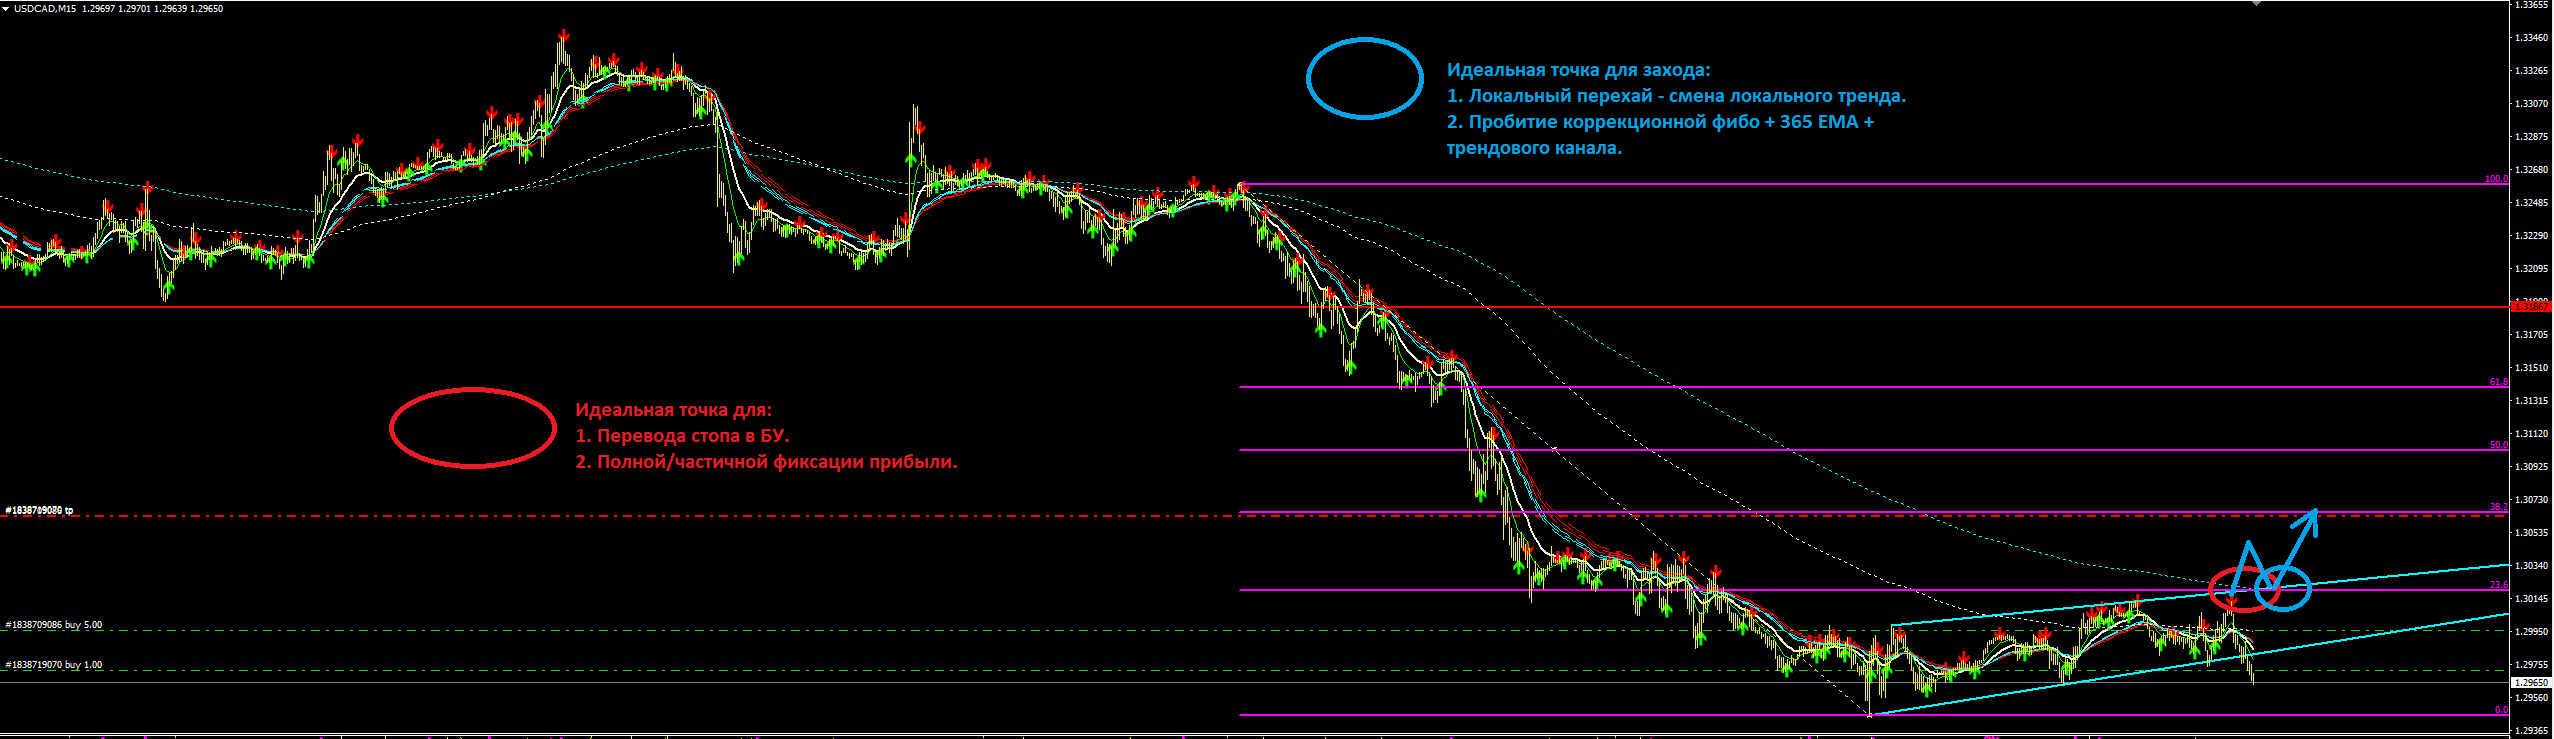
Task: Click 1.29365 on the price scale
Action: point(2531,731)
